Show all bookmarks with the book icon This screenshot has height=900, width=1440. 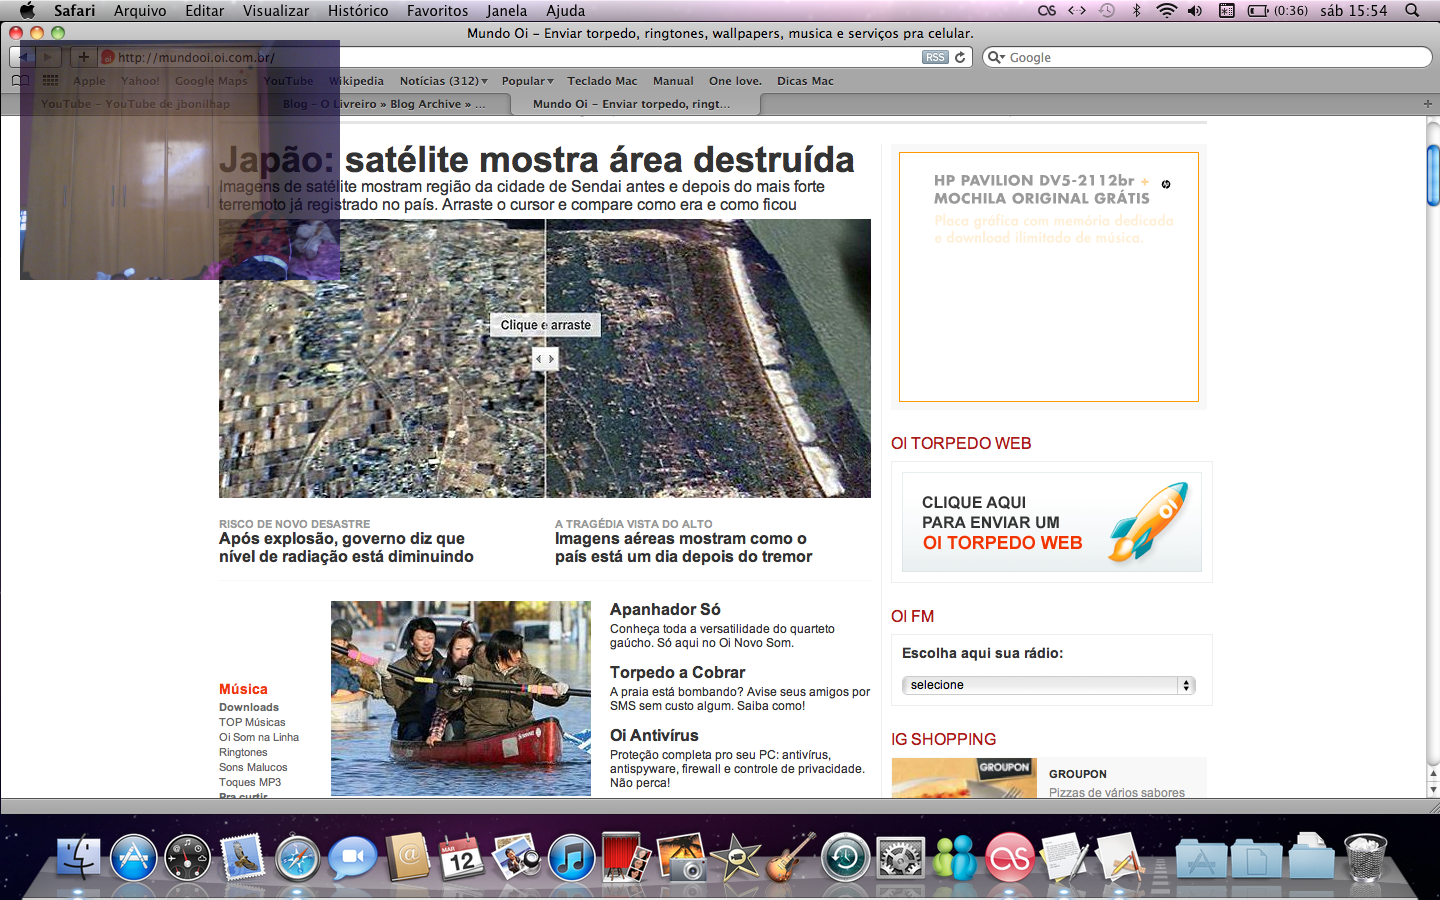20,81
